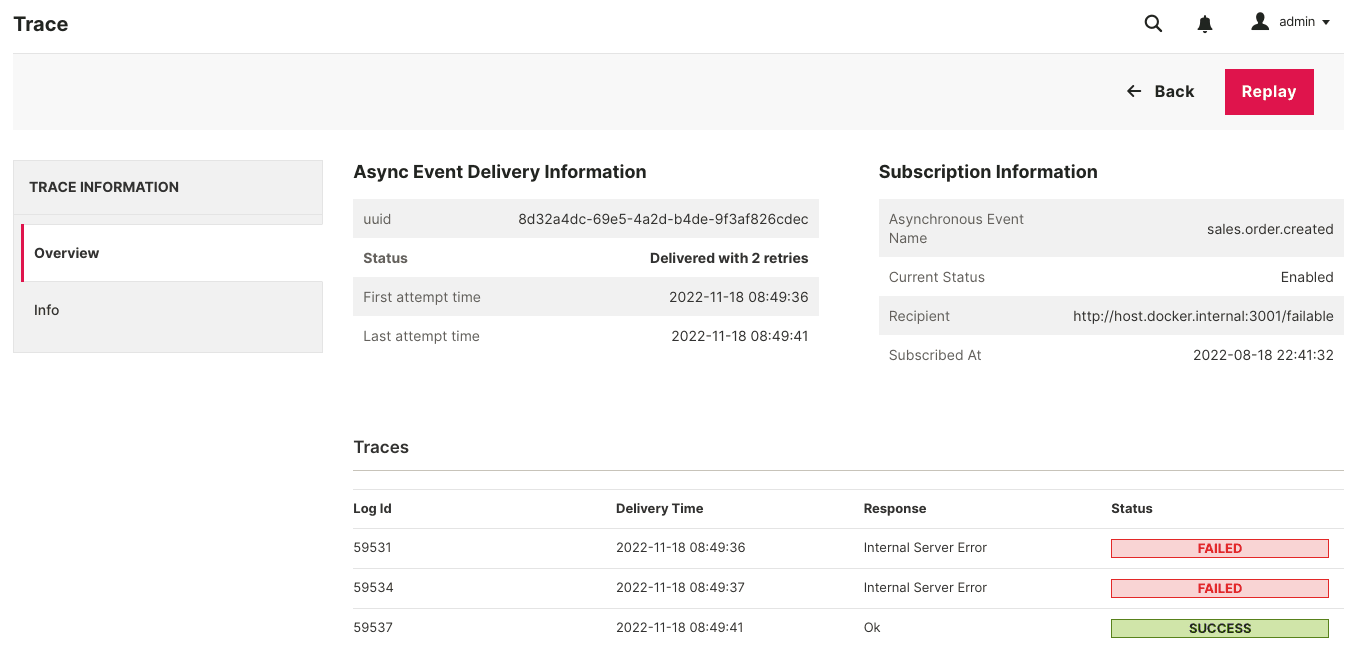Select log row 59537
Viewport: 1352px width, 665px height.
(848, 628)
